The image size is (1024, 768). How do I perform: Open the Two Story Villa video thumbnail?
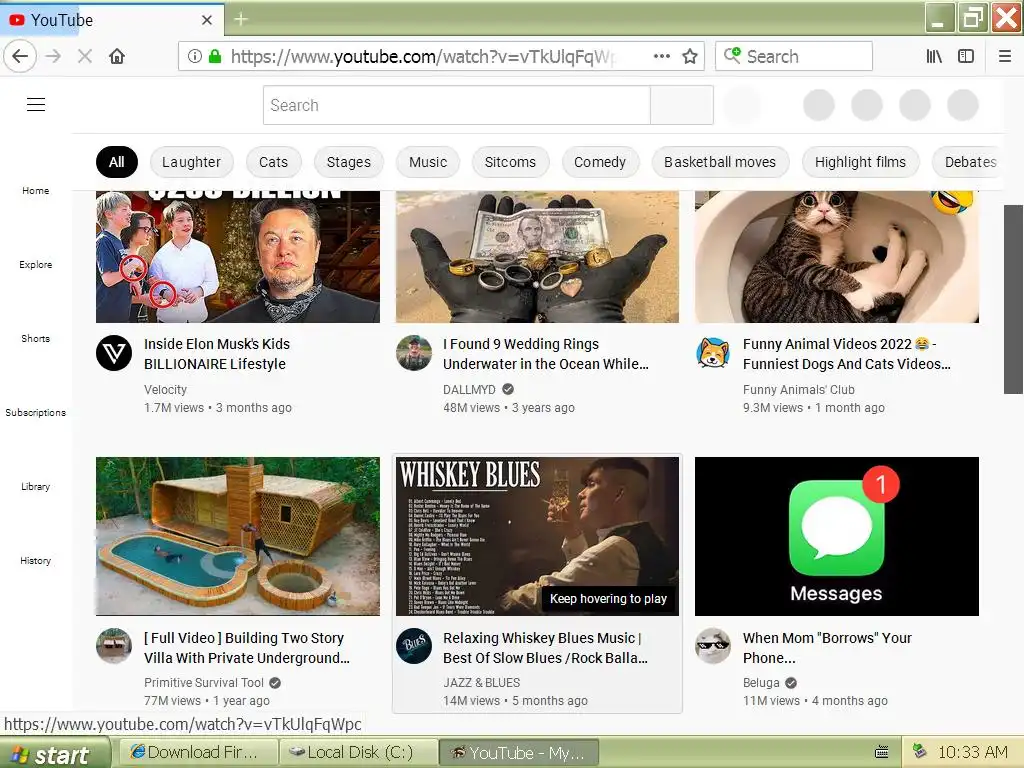pyautogui.click(x=238, y=536)
